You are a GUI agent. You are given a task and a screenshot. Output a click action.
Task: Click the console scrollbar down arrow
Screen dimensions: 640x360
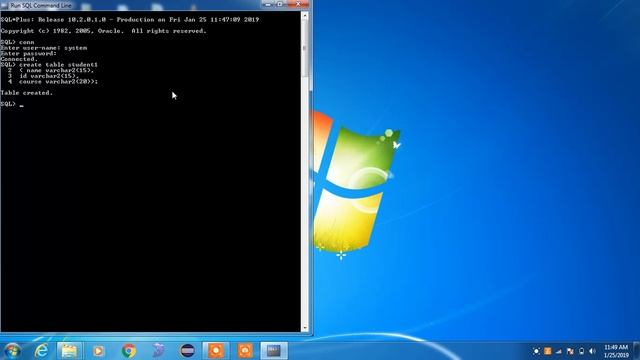pos(304,328)
